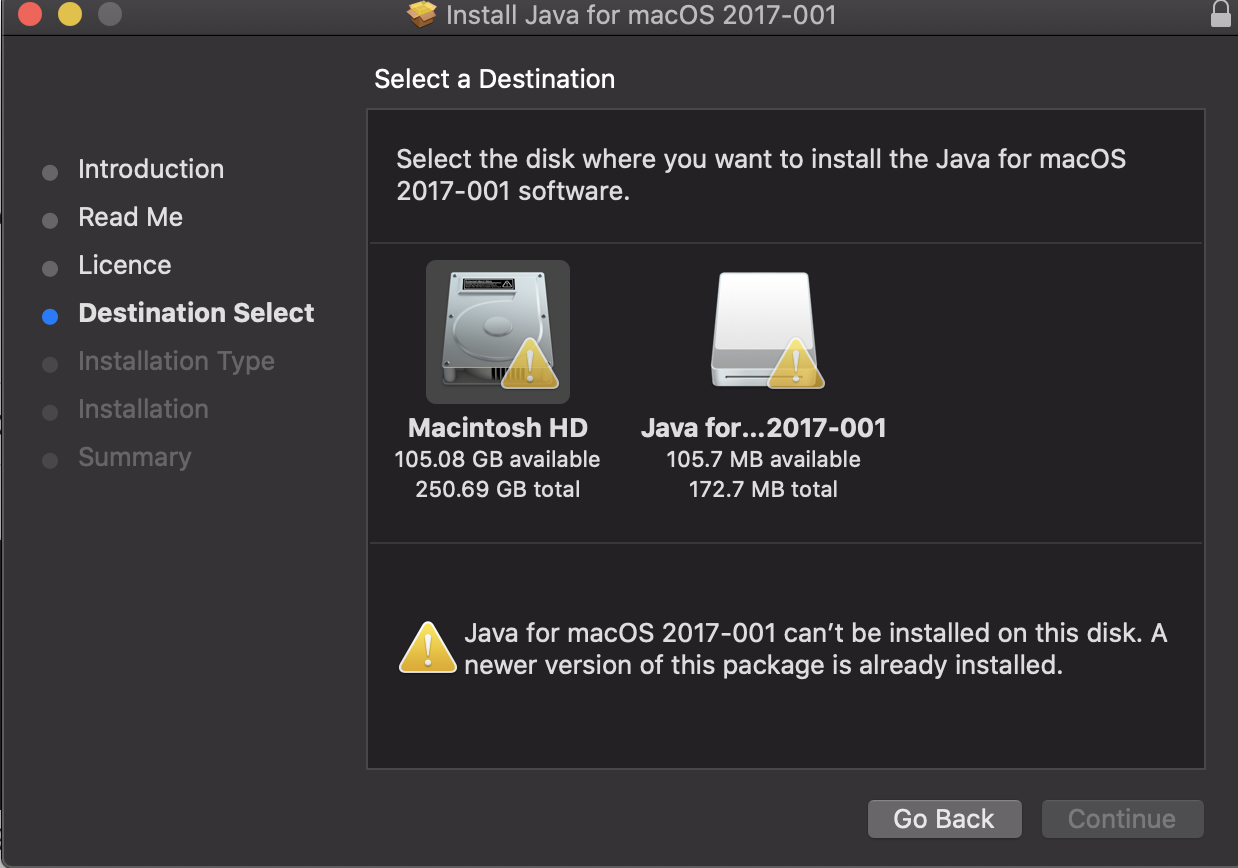Open the Read Me step in sidebar
The height and width of the screenshot is (868, 1238).
pos(130,217)
